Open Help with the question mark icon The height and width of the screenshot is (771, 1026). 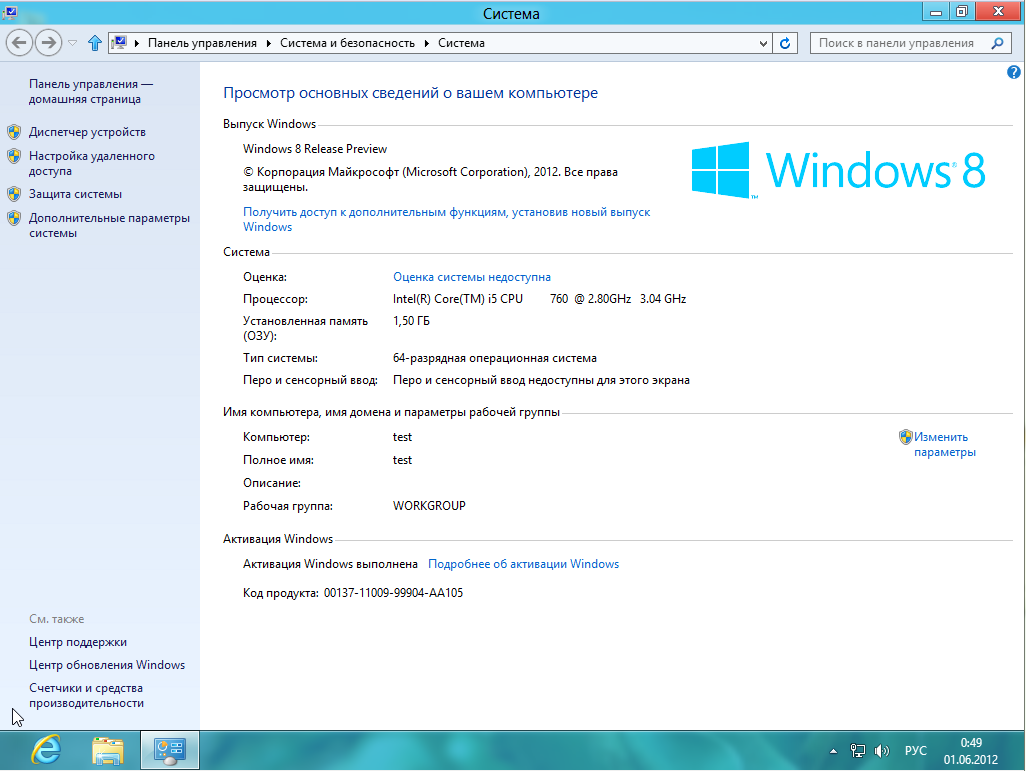coord(1014,72)
